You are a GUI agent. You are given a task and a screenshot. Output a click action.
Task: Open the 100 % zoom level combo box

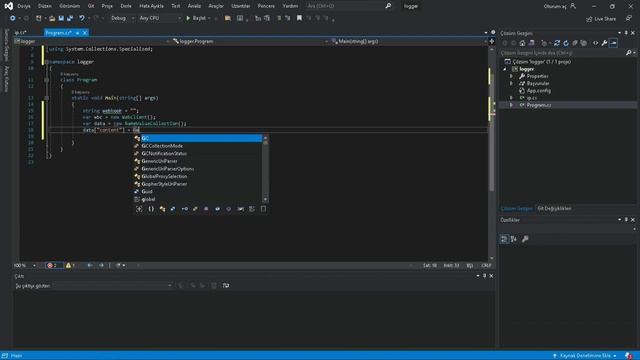point(25,266)
